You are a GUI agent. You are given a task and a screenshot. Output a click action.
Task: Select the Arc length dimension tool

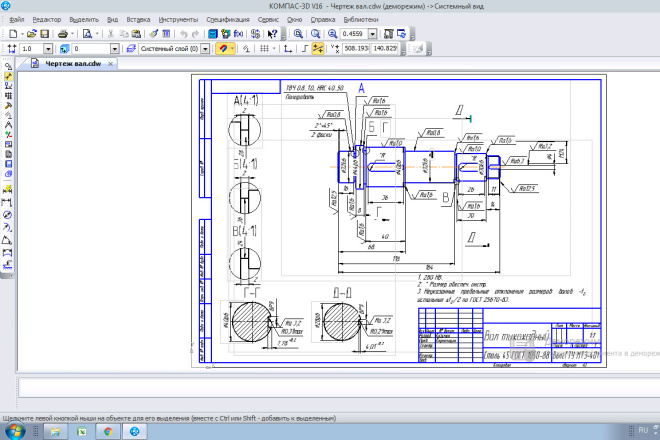pyautogui.click(x=7, y=253)
